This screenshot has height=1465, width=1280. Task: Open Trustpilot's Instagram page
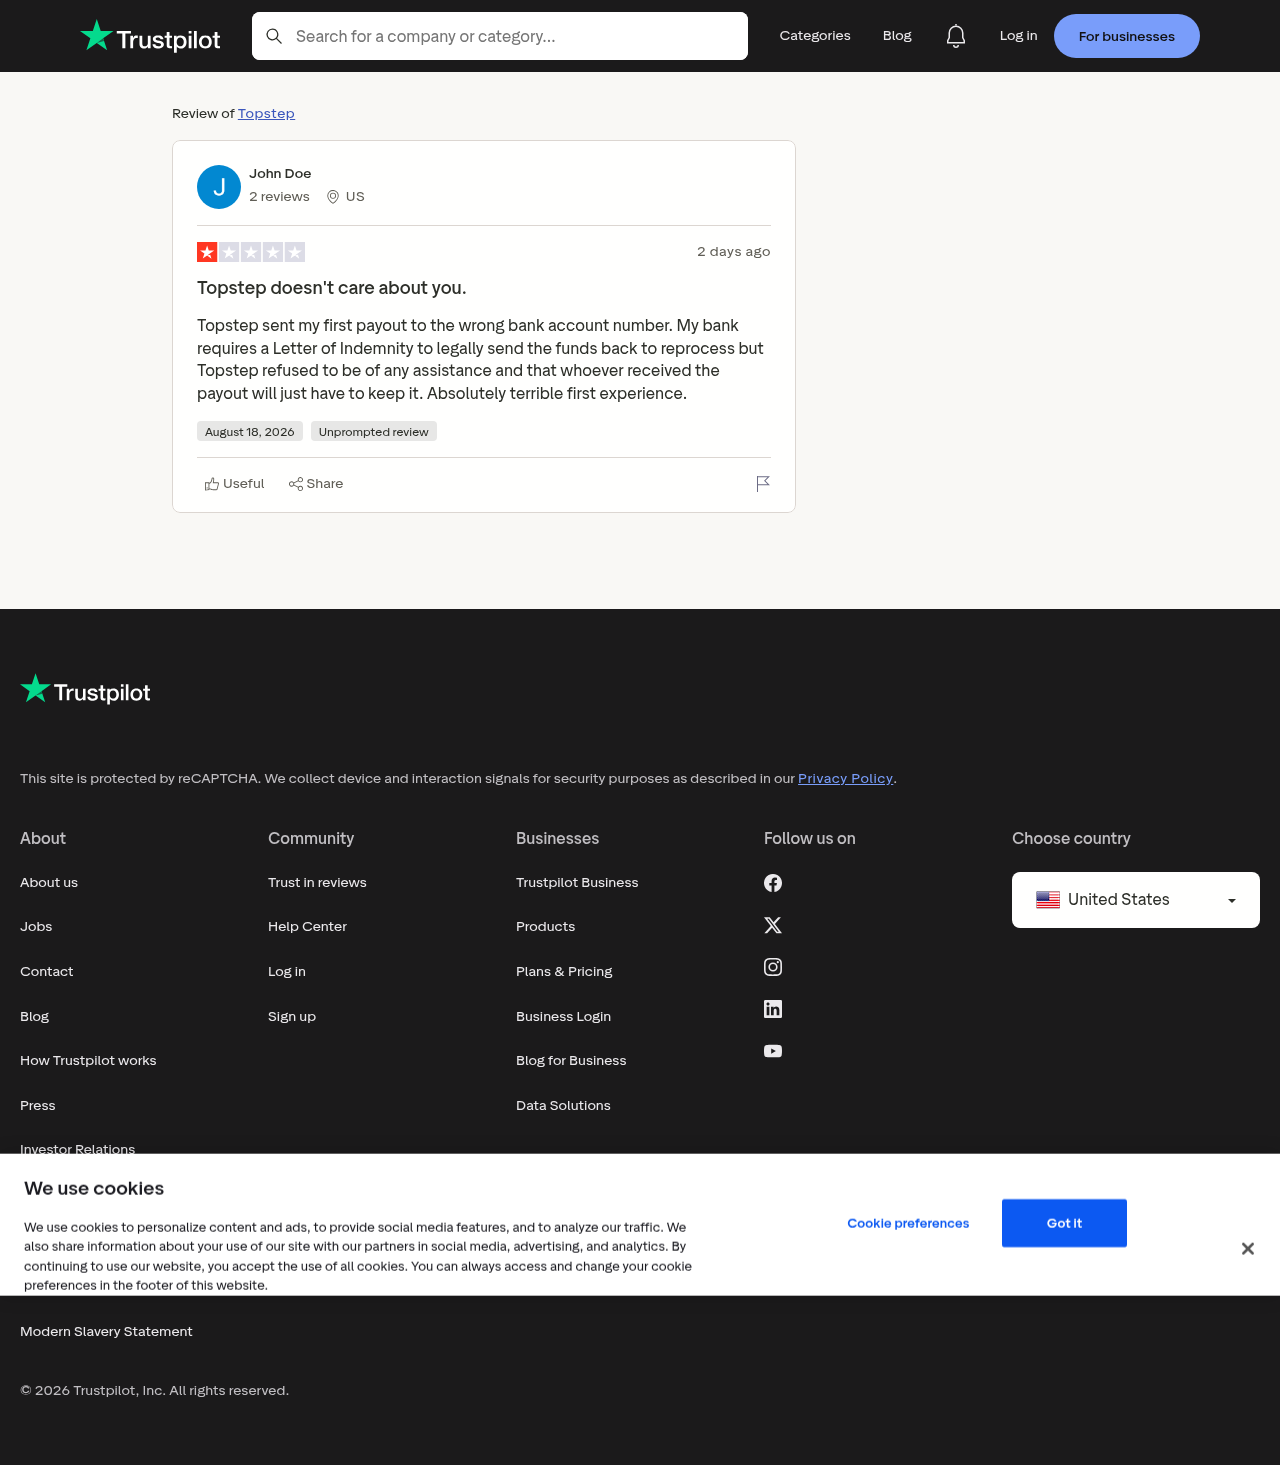(x=773, y=967)
